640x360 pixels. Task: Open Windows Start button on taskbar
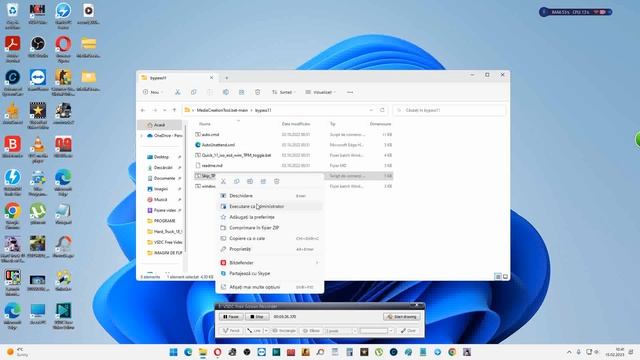[x=173, y=352]
